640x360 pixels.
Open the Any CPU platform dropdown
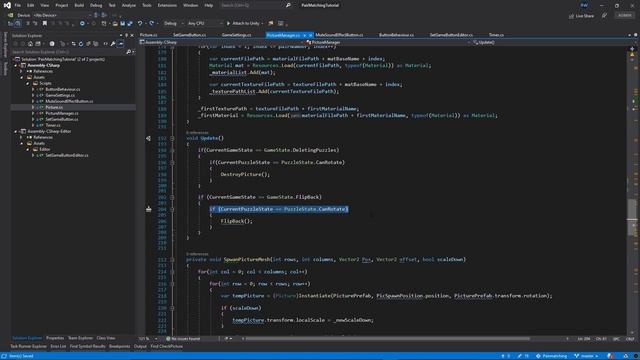click(x=205, y=24)
